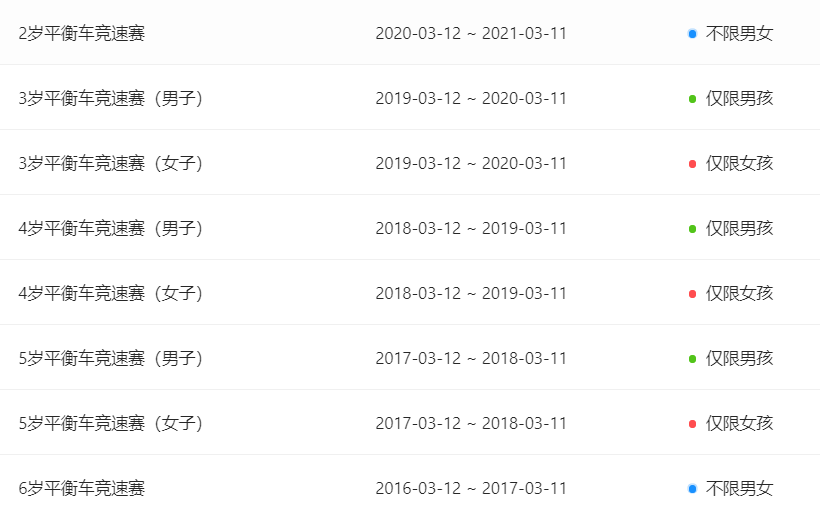Select 3岁平衡车竞速赛(女子) event name
This screenshot has width=820, height=519.
point(110,163)
